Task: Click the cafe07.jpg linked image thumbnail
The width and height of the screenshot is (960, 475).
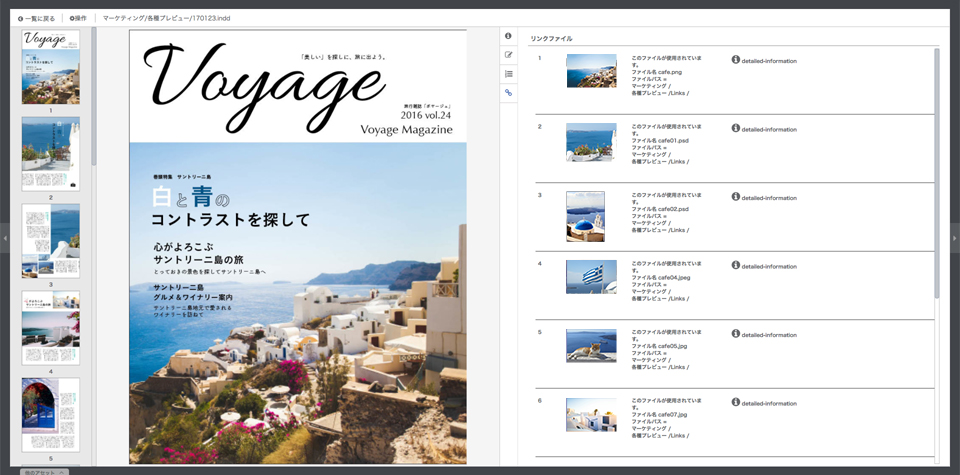Action: [591, 414]
